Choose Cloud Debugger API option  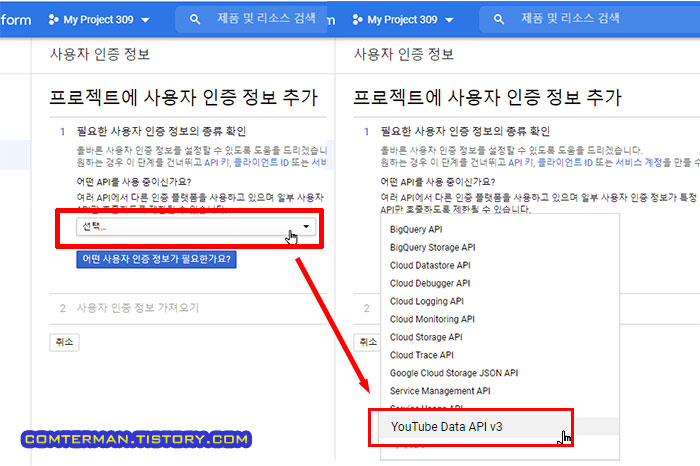[500, 283]
